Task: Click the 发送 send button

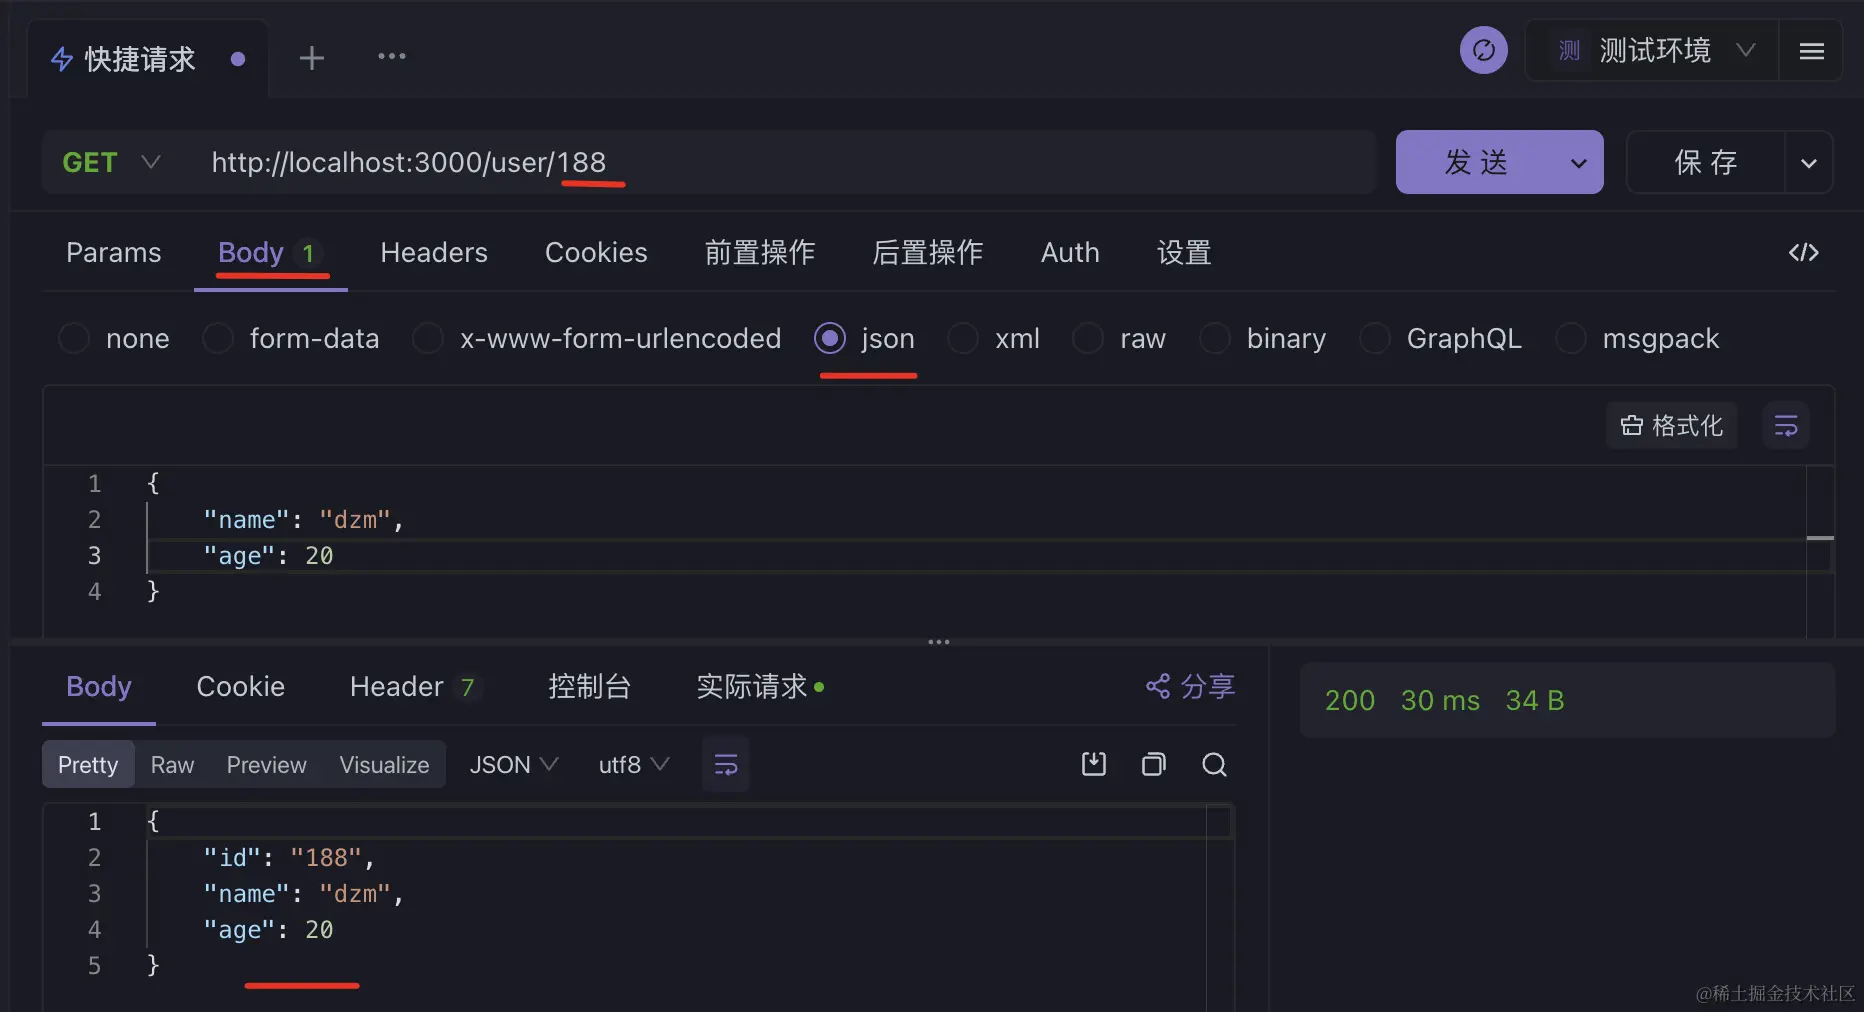Action: pos(1475,162)
